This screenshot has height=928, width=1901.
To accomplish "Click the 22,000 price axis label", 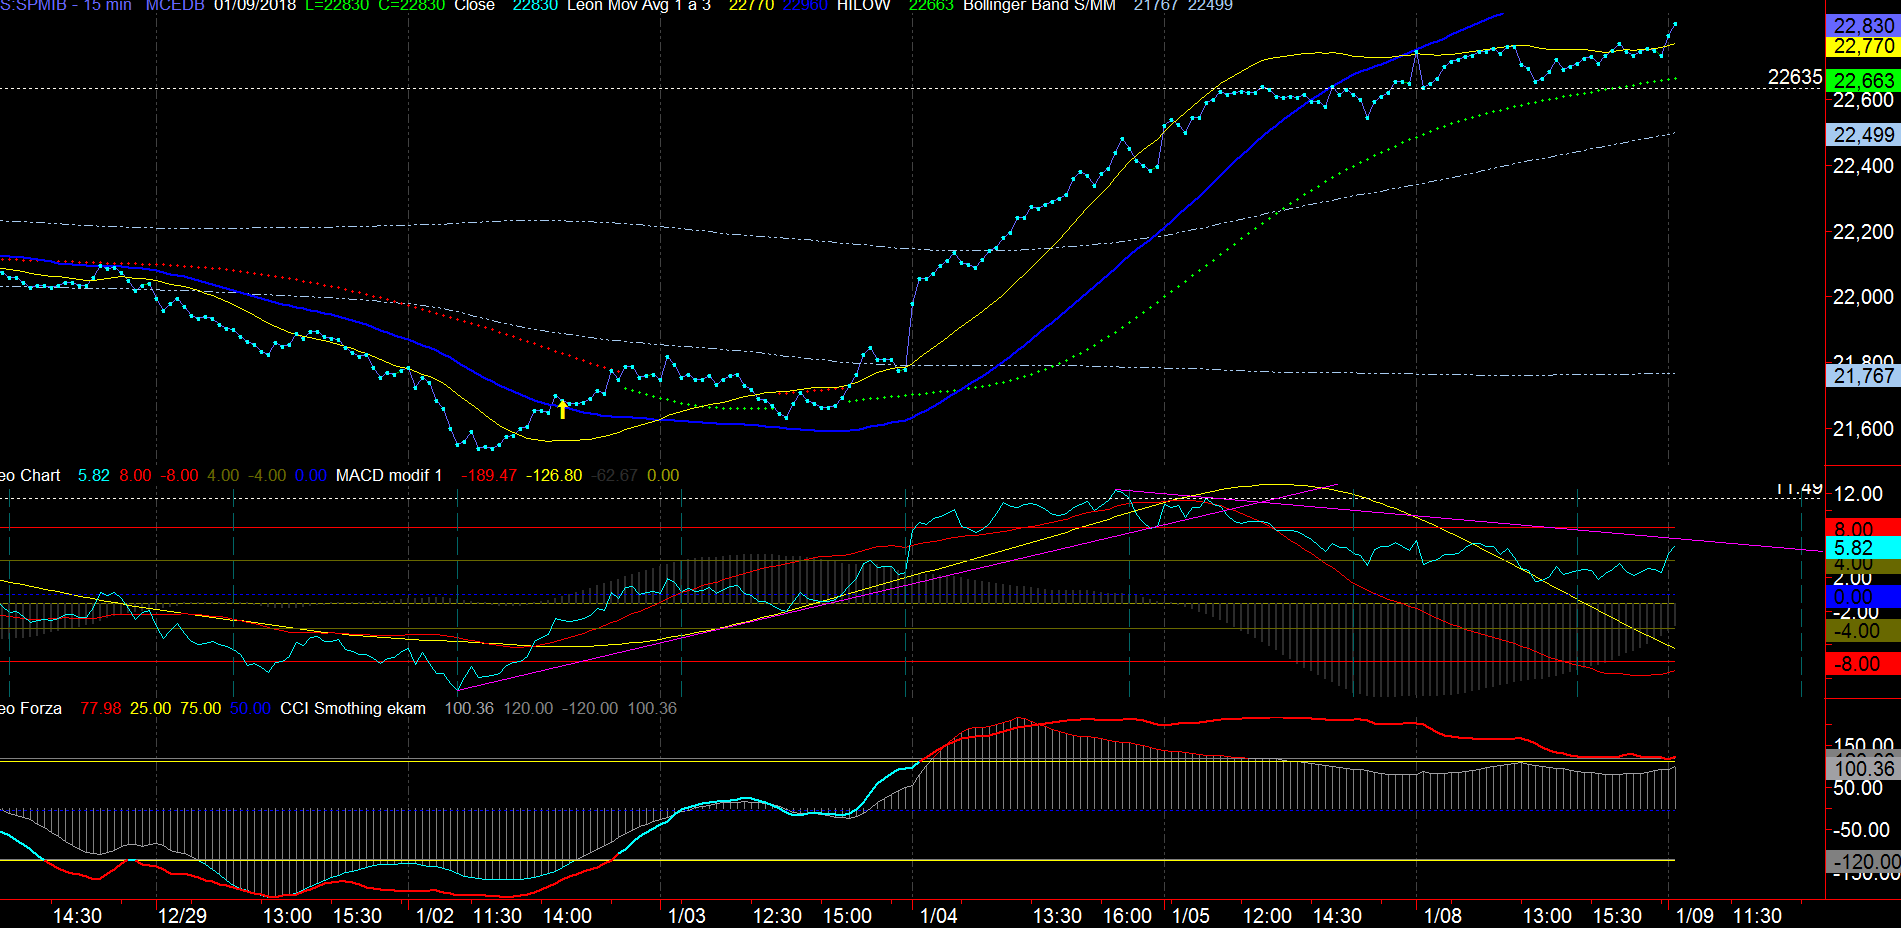I will pyautogui.click(x=1863, y=297).
